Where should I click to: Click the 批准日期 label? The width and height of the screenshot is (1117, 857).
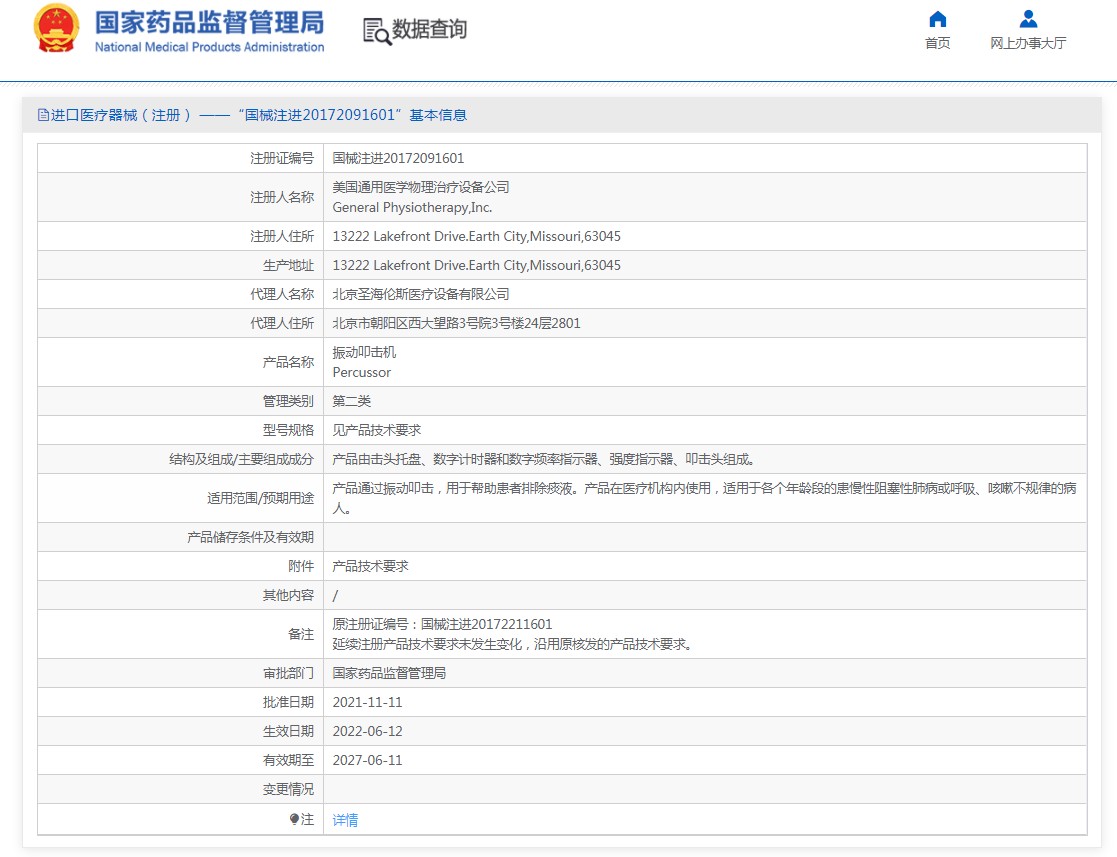coord(289,702)
